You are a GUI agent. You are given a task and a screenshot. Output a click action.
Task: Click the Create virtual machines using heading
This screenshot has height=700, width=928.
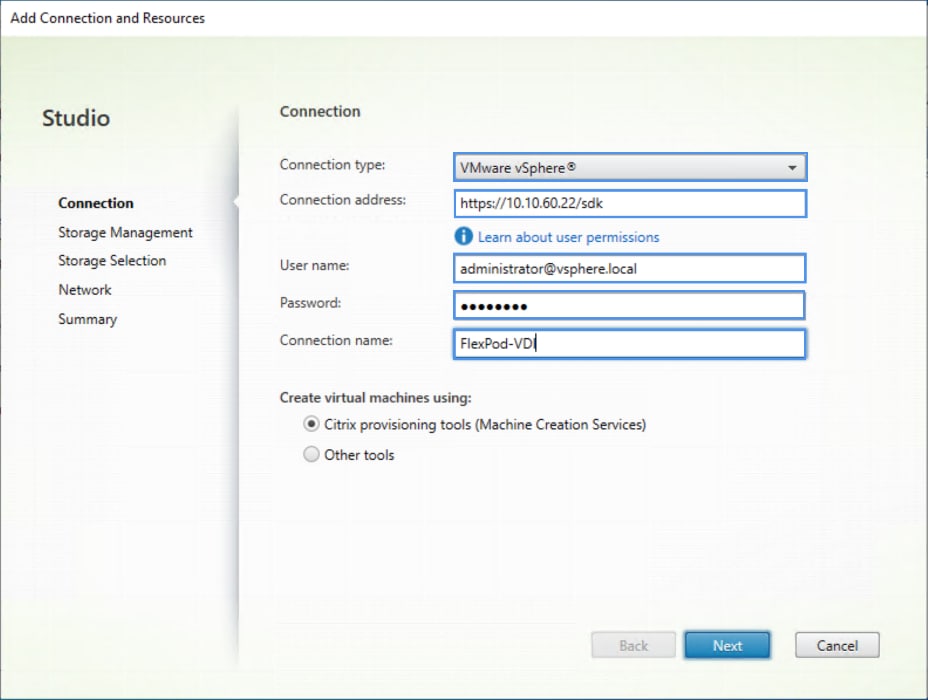tap(375, 398)
